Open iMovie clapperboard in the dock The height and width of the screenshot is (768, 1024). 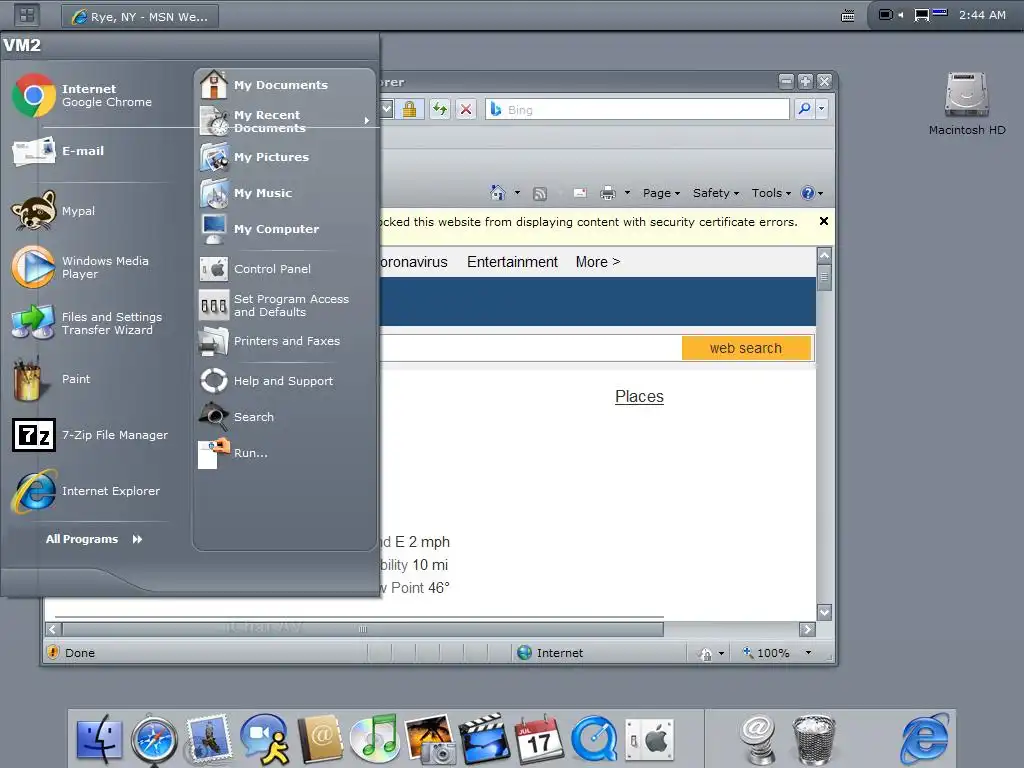(485, 739)
